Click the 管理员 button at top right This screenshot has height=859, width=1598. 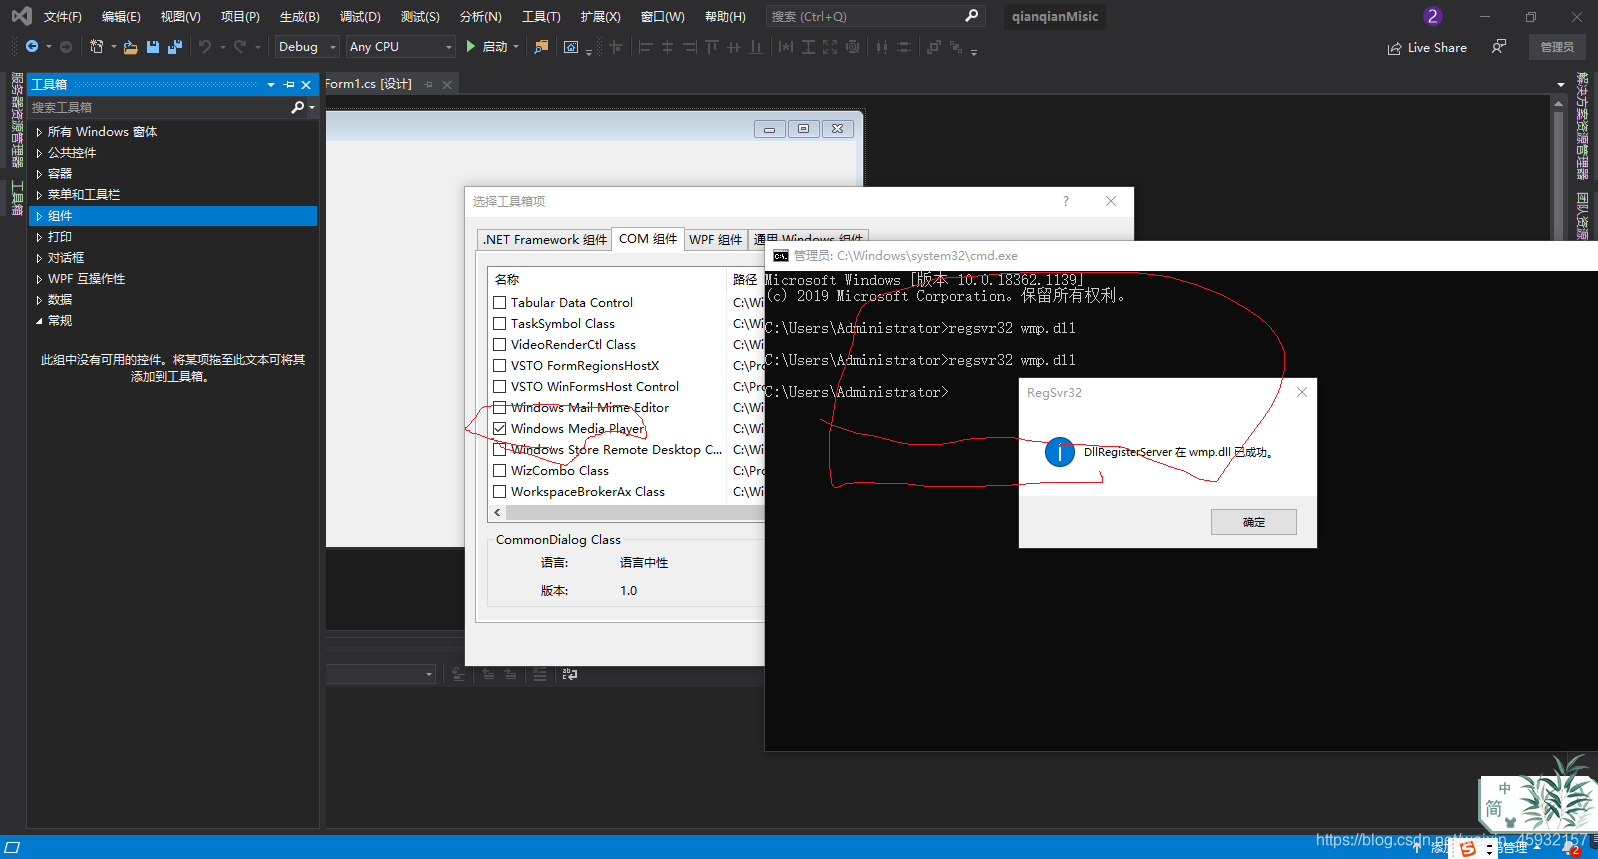point(1557,47)
